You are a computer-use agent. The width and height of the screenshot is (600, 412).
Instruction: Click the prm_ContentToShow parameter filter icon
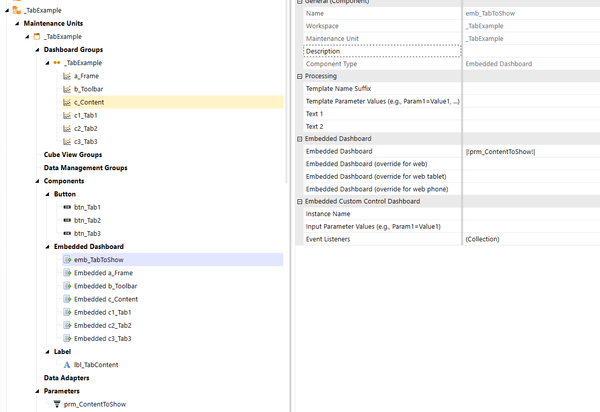point(56,404)
